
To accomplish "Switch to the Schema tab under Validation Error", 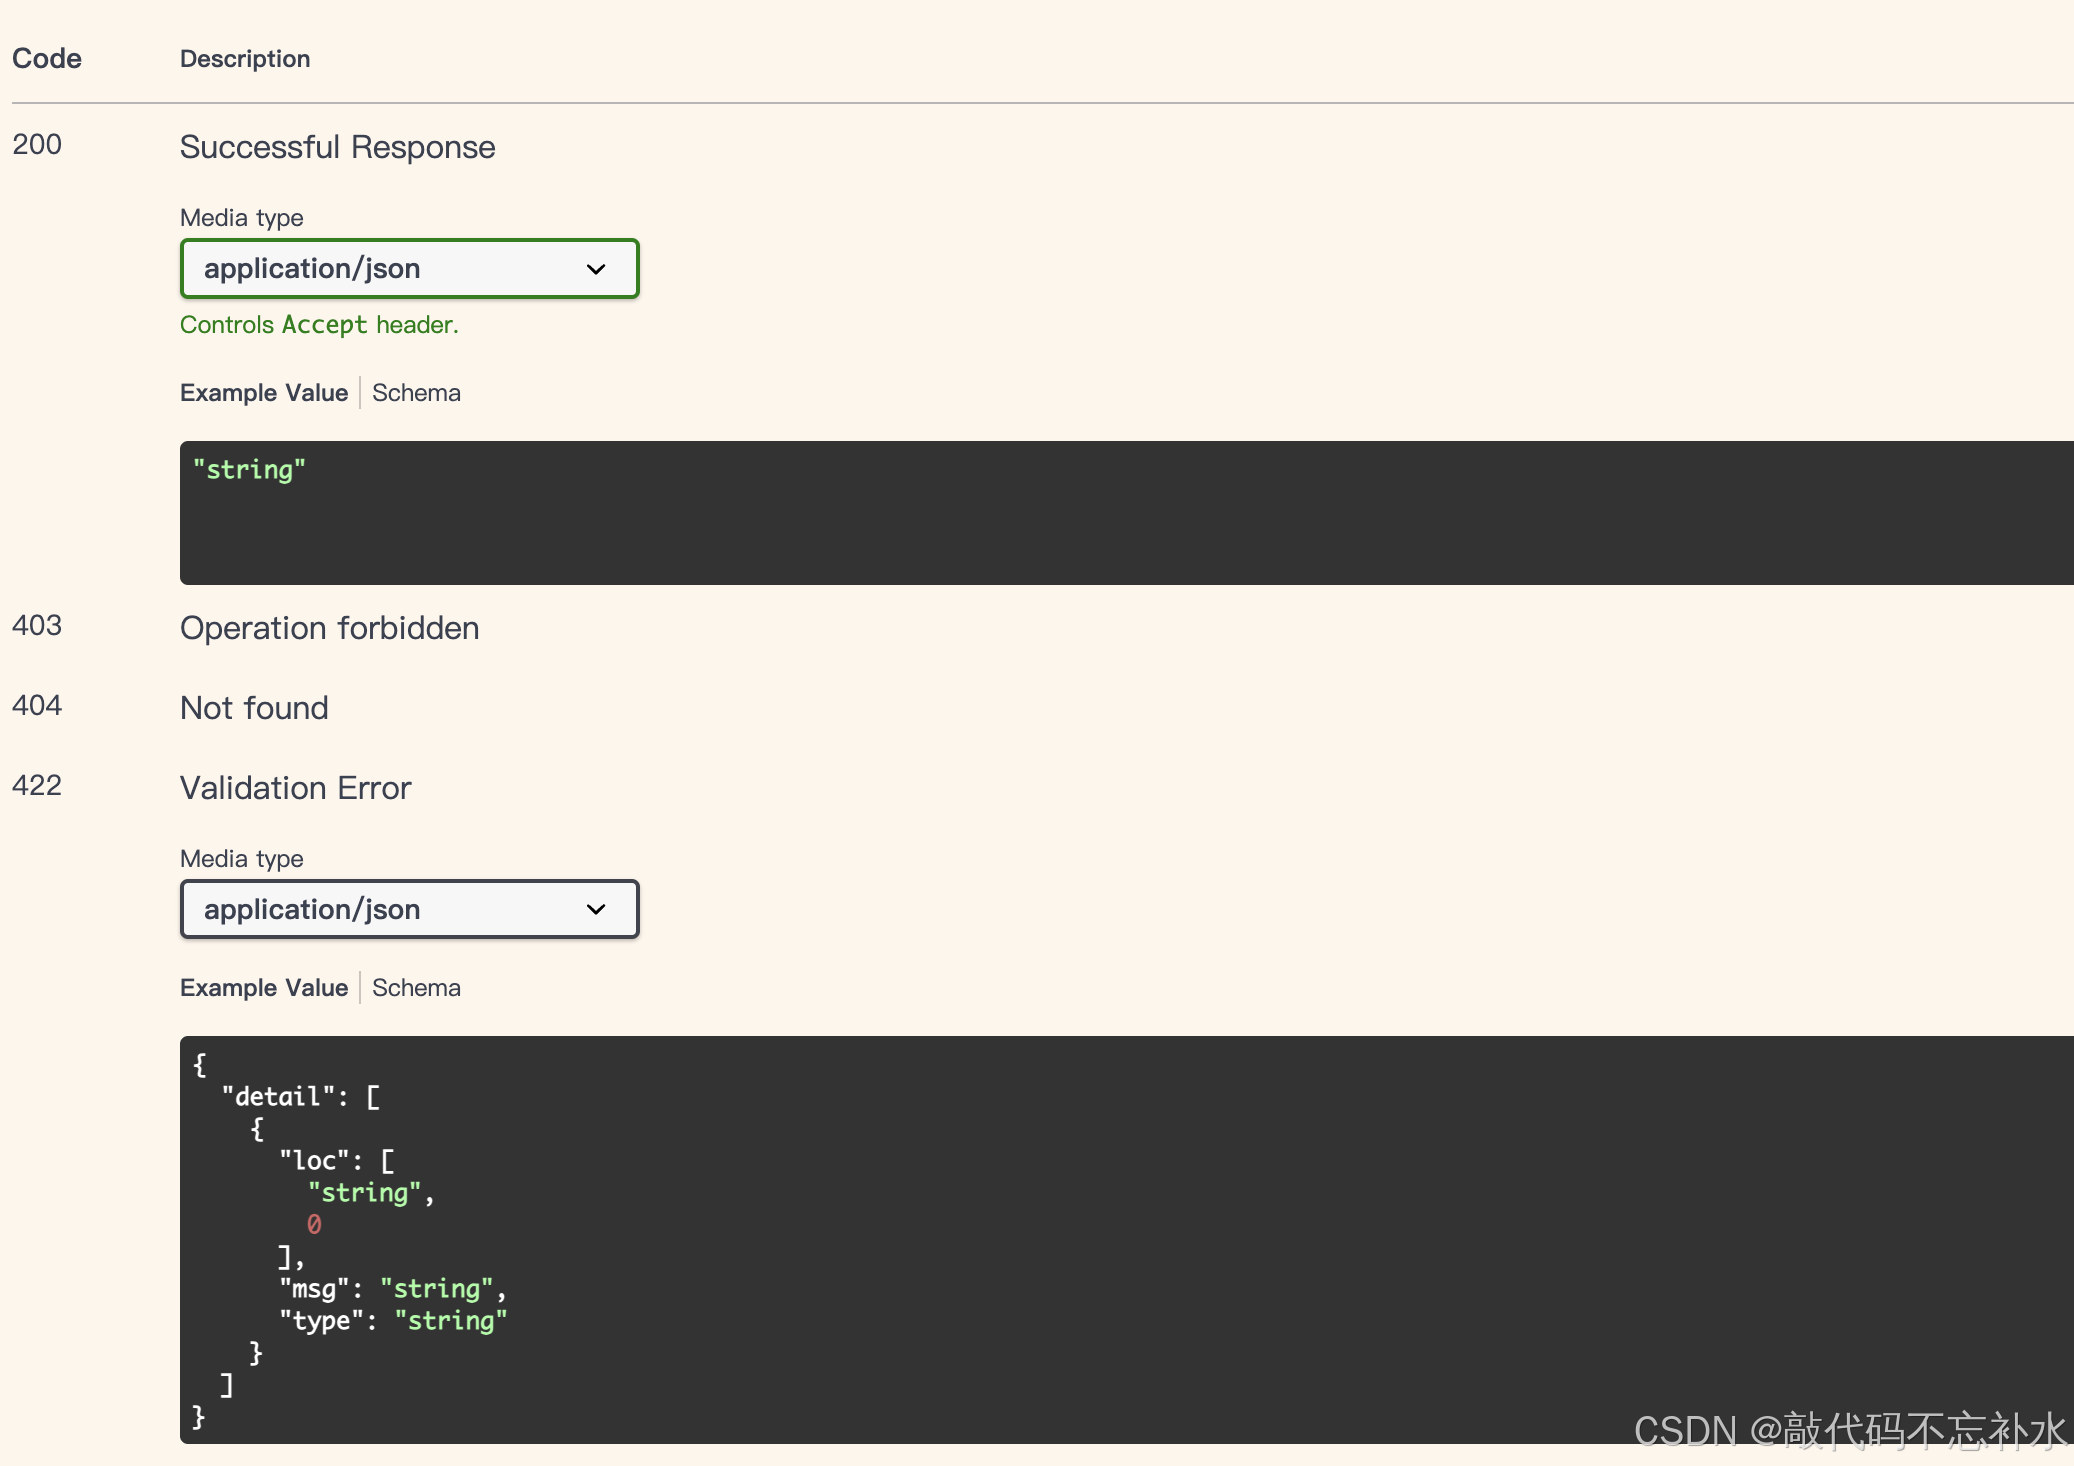I will pyautogui.click(x=416, y=988).
